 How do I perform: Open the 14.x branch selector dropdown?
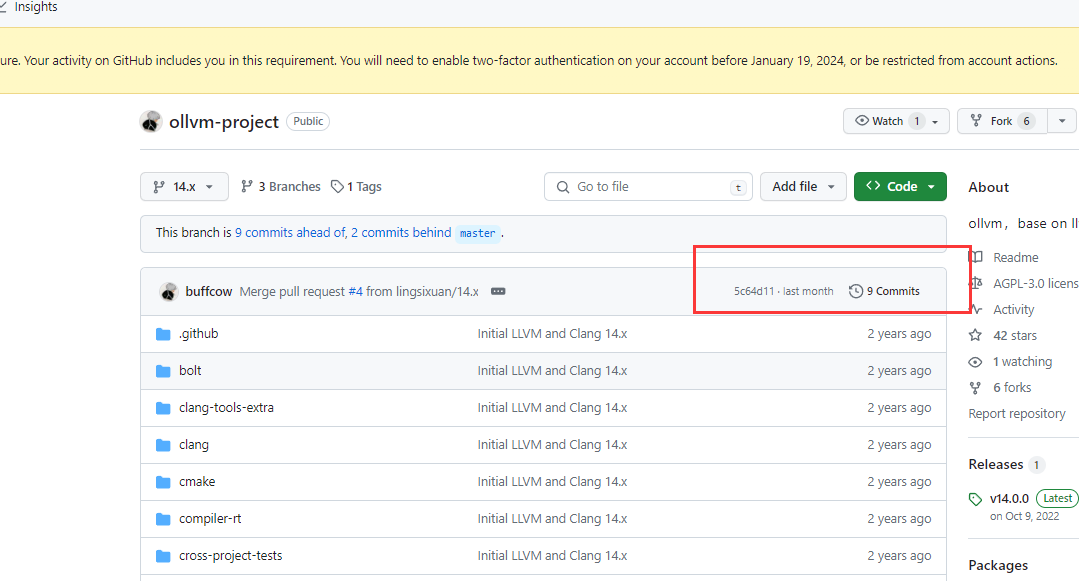point(184,187)
